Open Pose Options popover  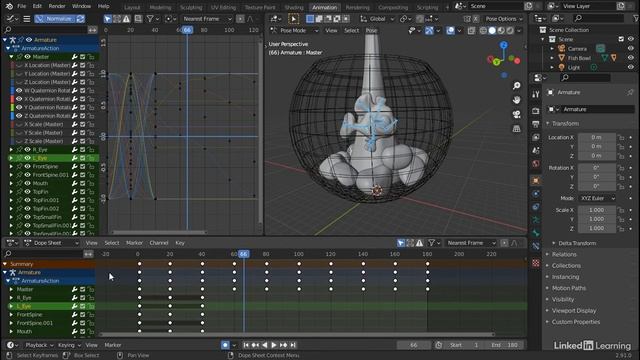(504, 19)
